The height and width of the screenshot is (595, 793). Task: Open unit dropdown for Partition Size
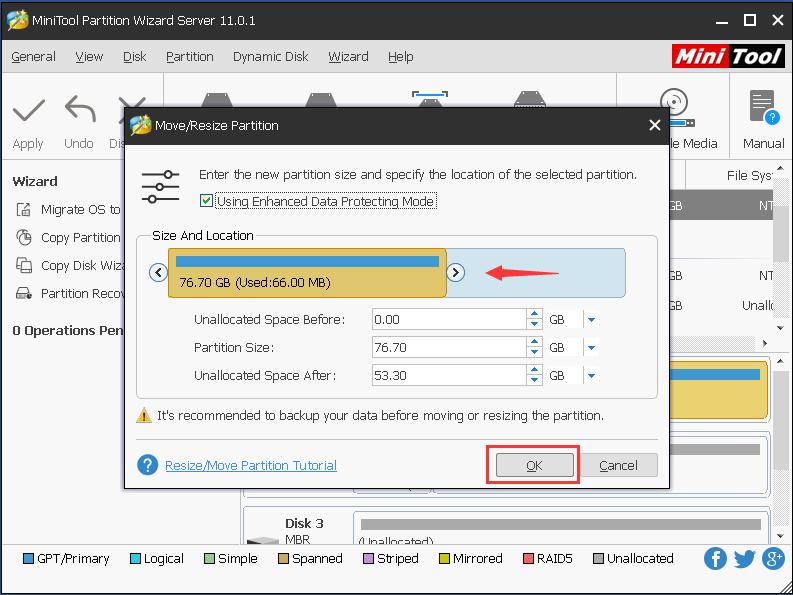click(591, 348)
